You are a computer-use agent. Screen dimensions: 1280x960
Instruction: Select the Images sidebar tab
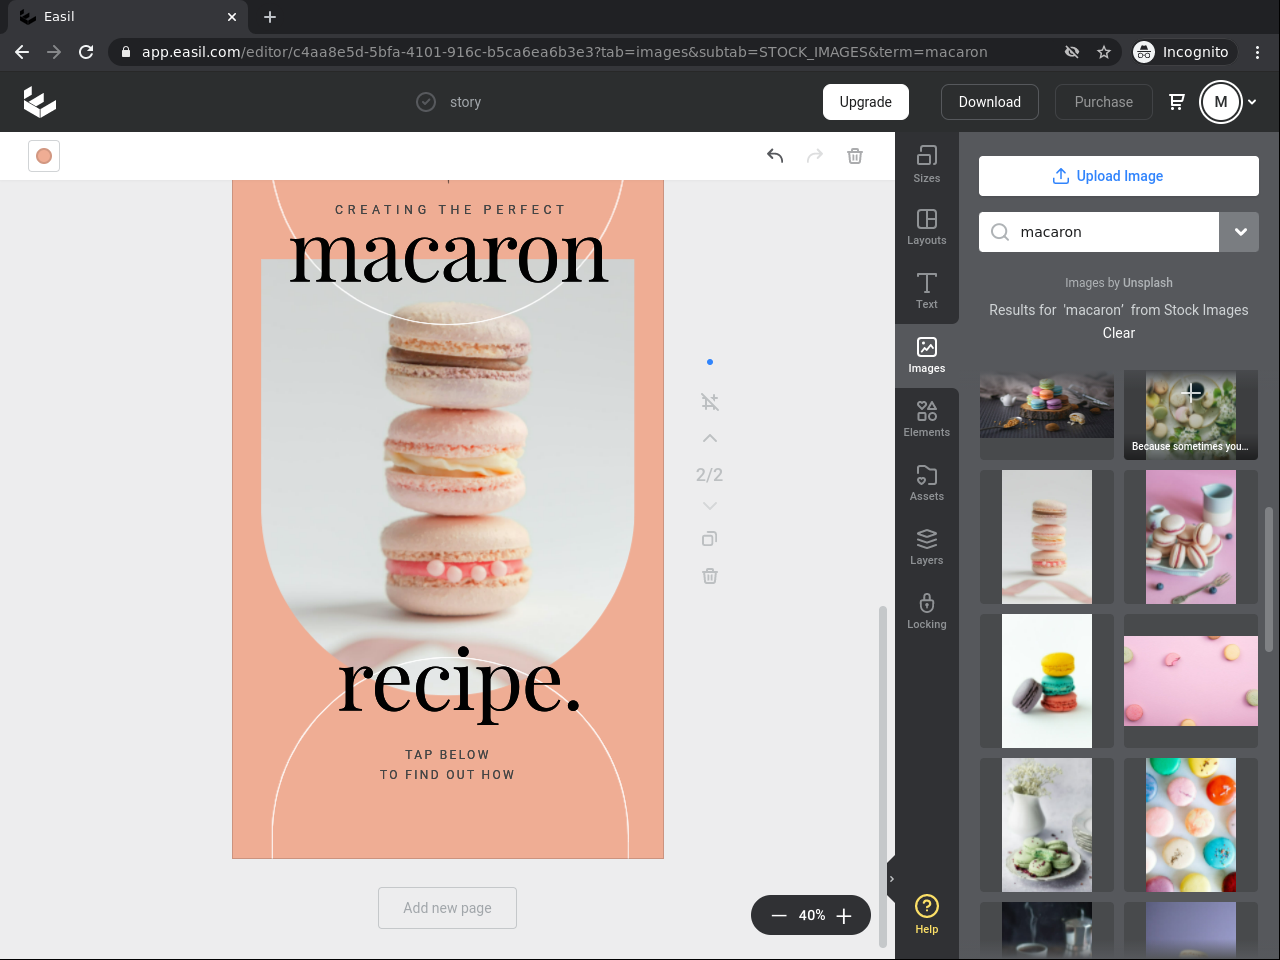[x=927, y=355]
